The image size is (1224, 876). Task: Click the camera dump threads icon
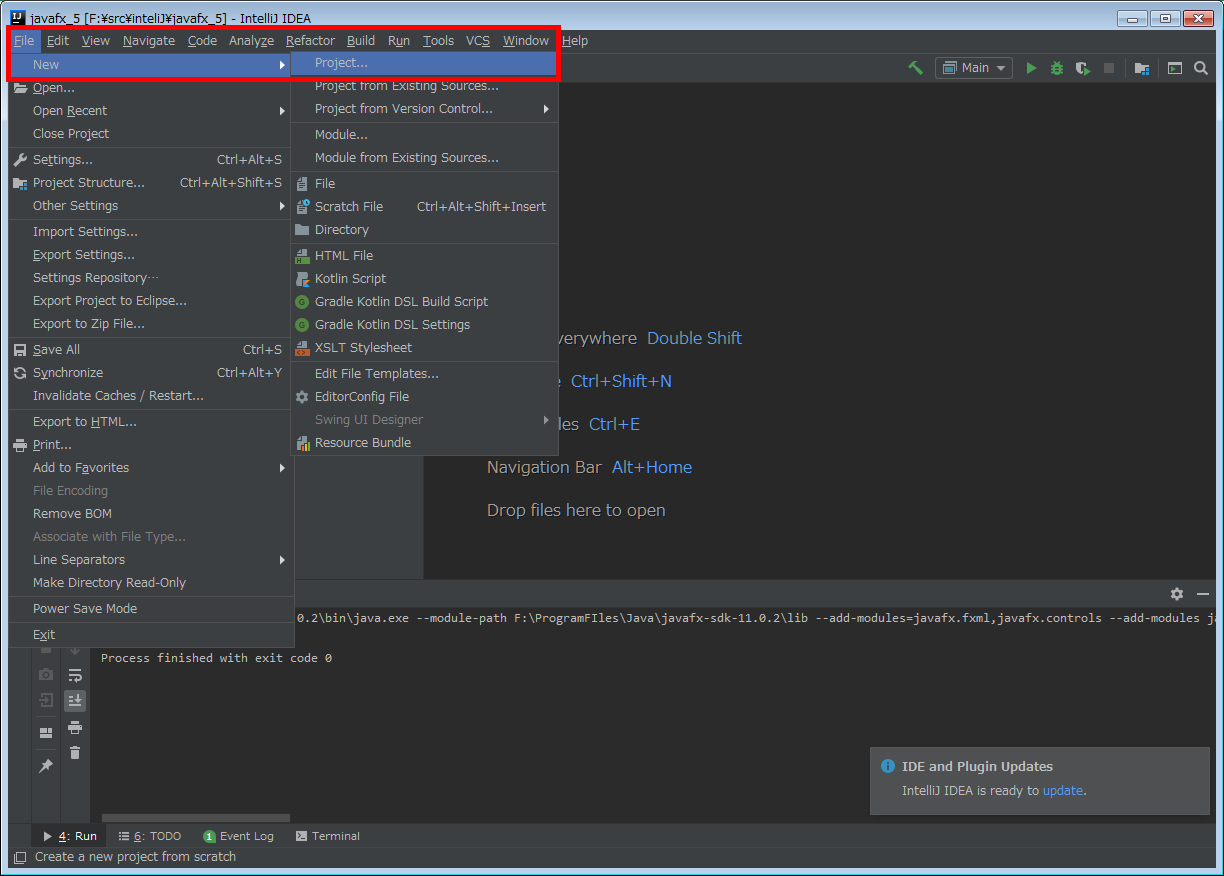46,675
